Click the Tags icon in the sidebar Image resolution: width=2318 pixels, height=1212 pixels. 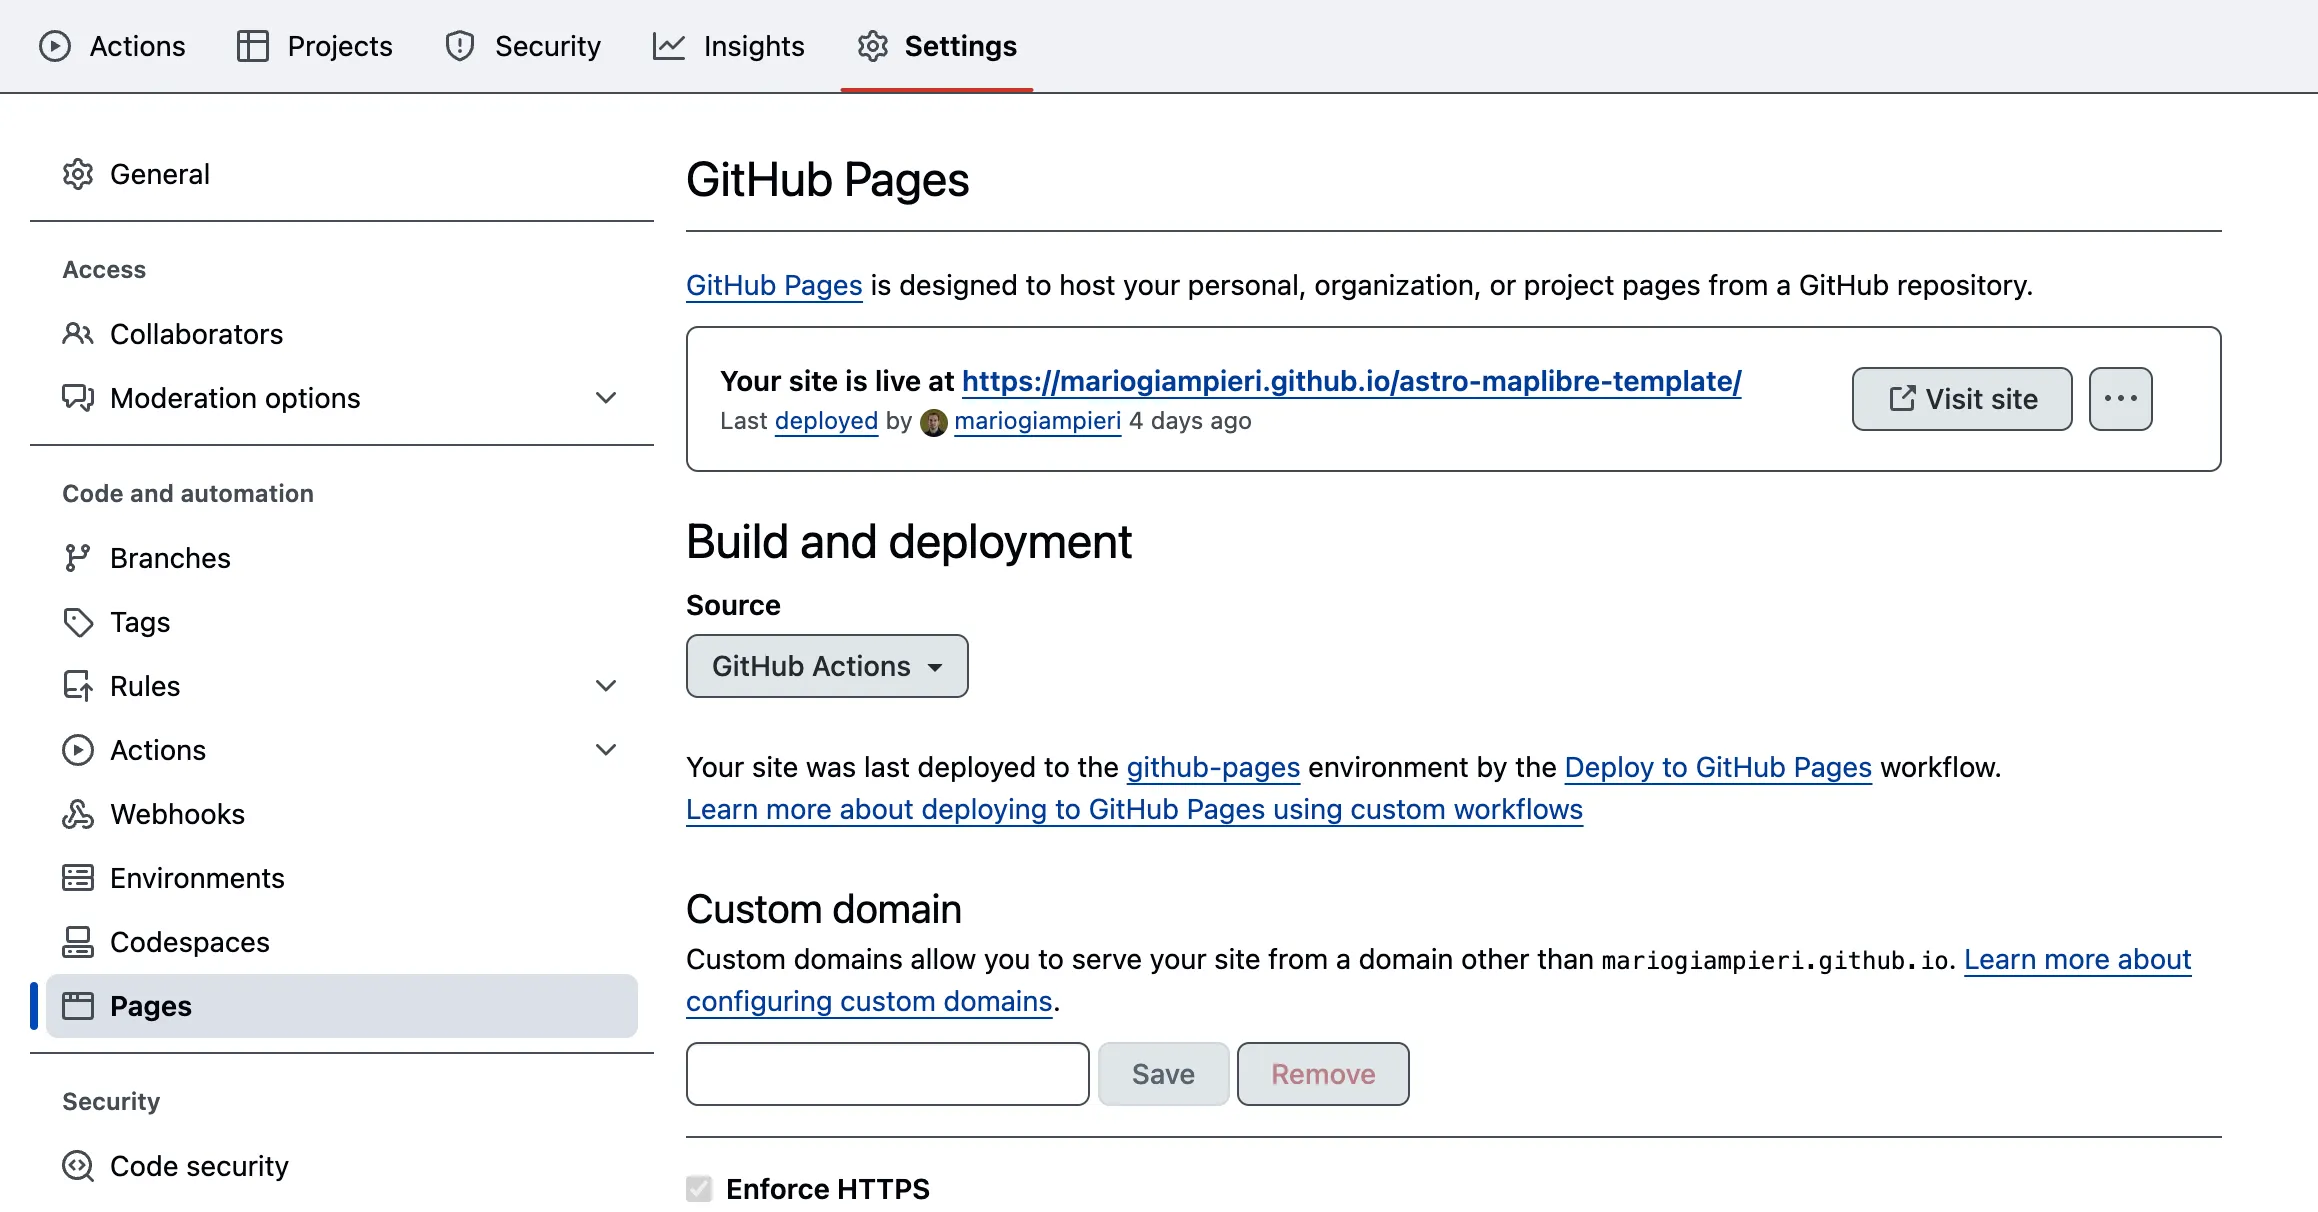pyautogui.click(x=78, y=622)
